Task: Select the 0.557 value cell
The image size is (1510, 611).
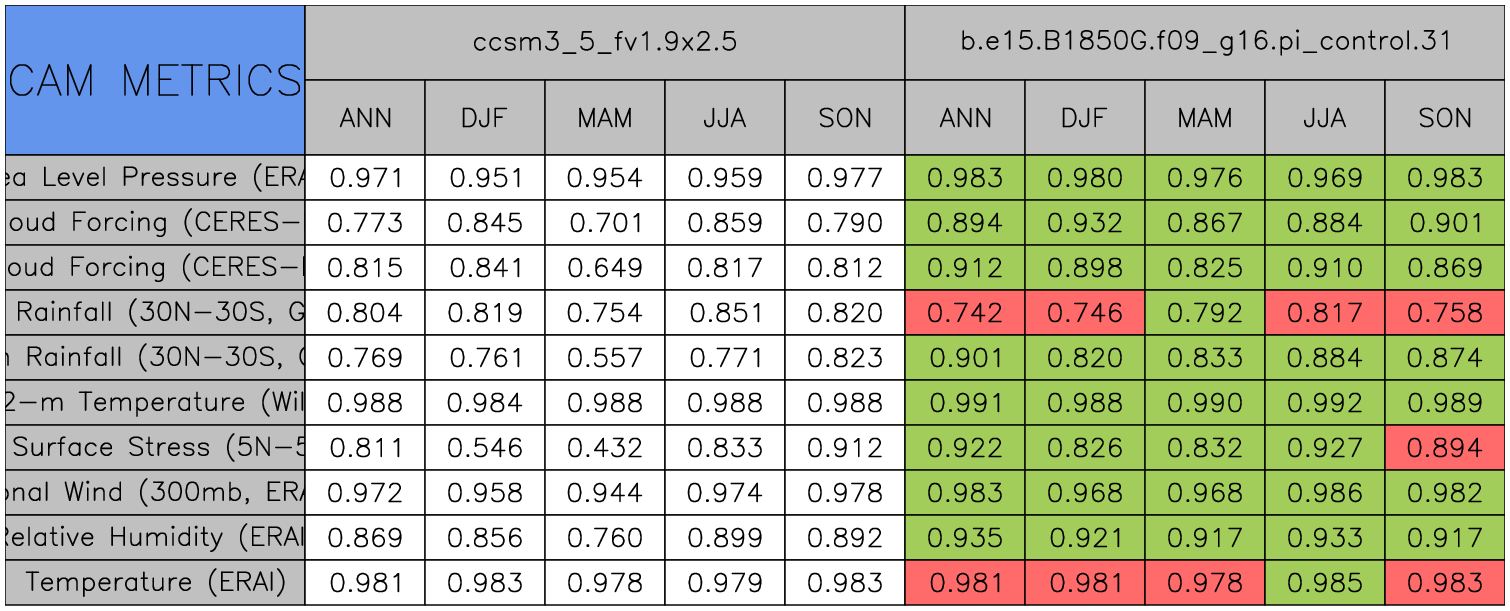Action: [605, 357]
